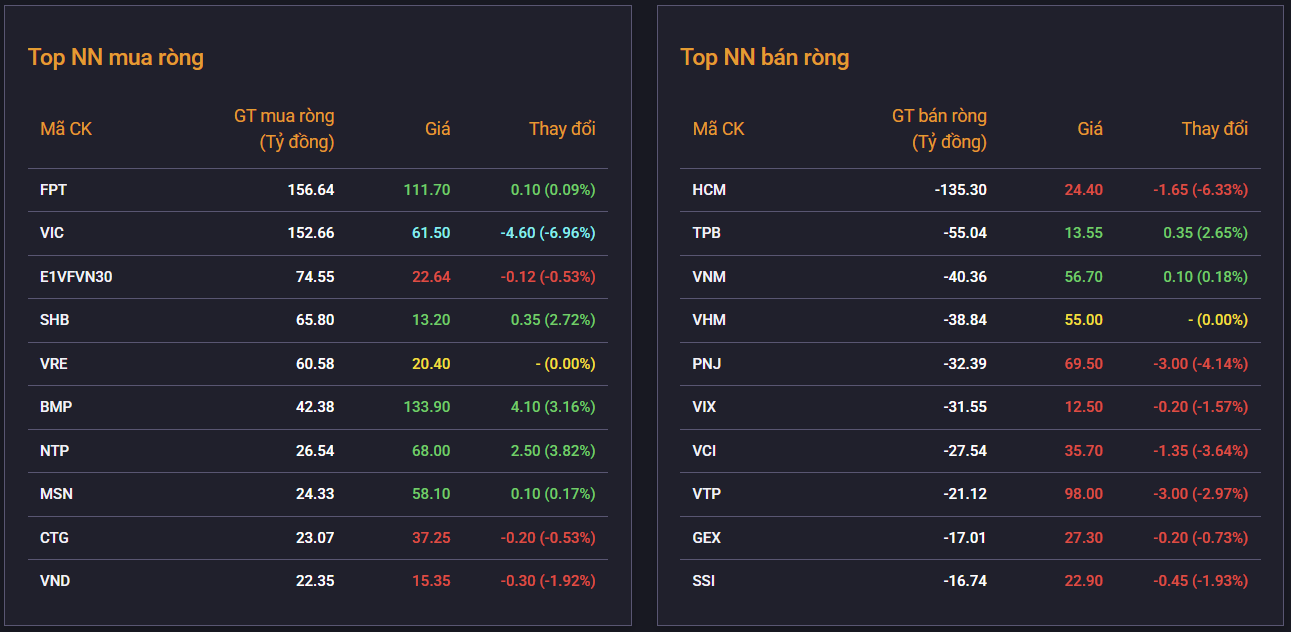Click SSI change -0.45 (-1.93%)
Viewport: 1291px width, 632px height.
click(x=1200, y=581)
